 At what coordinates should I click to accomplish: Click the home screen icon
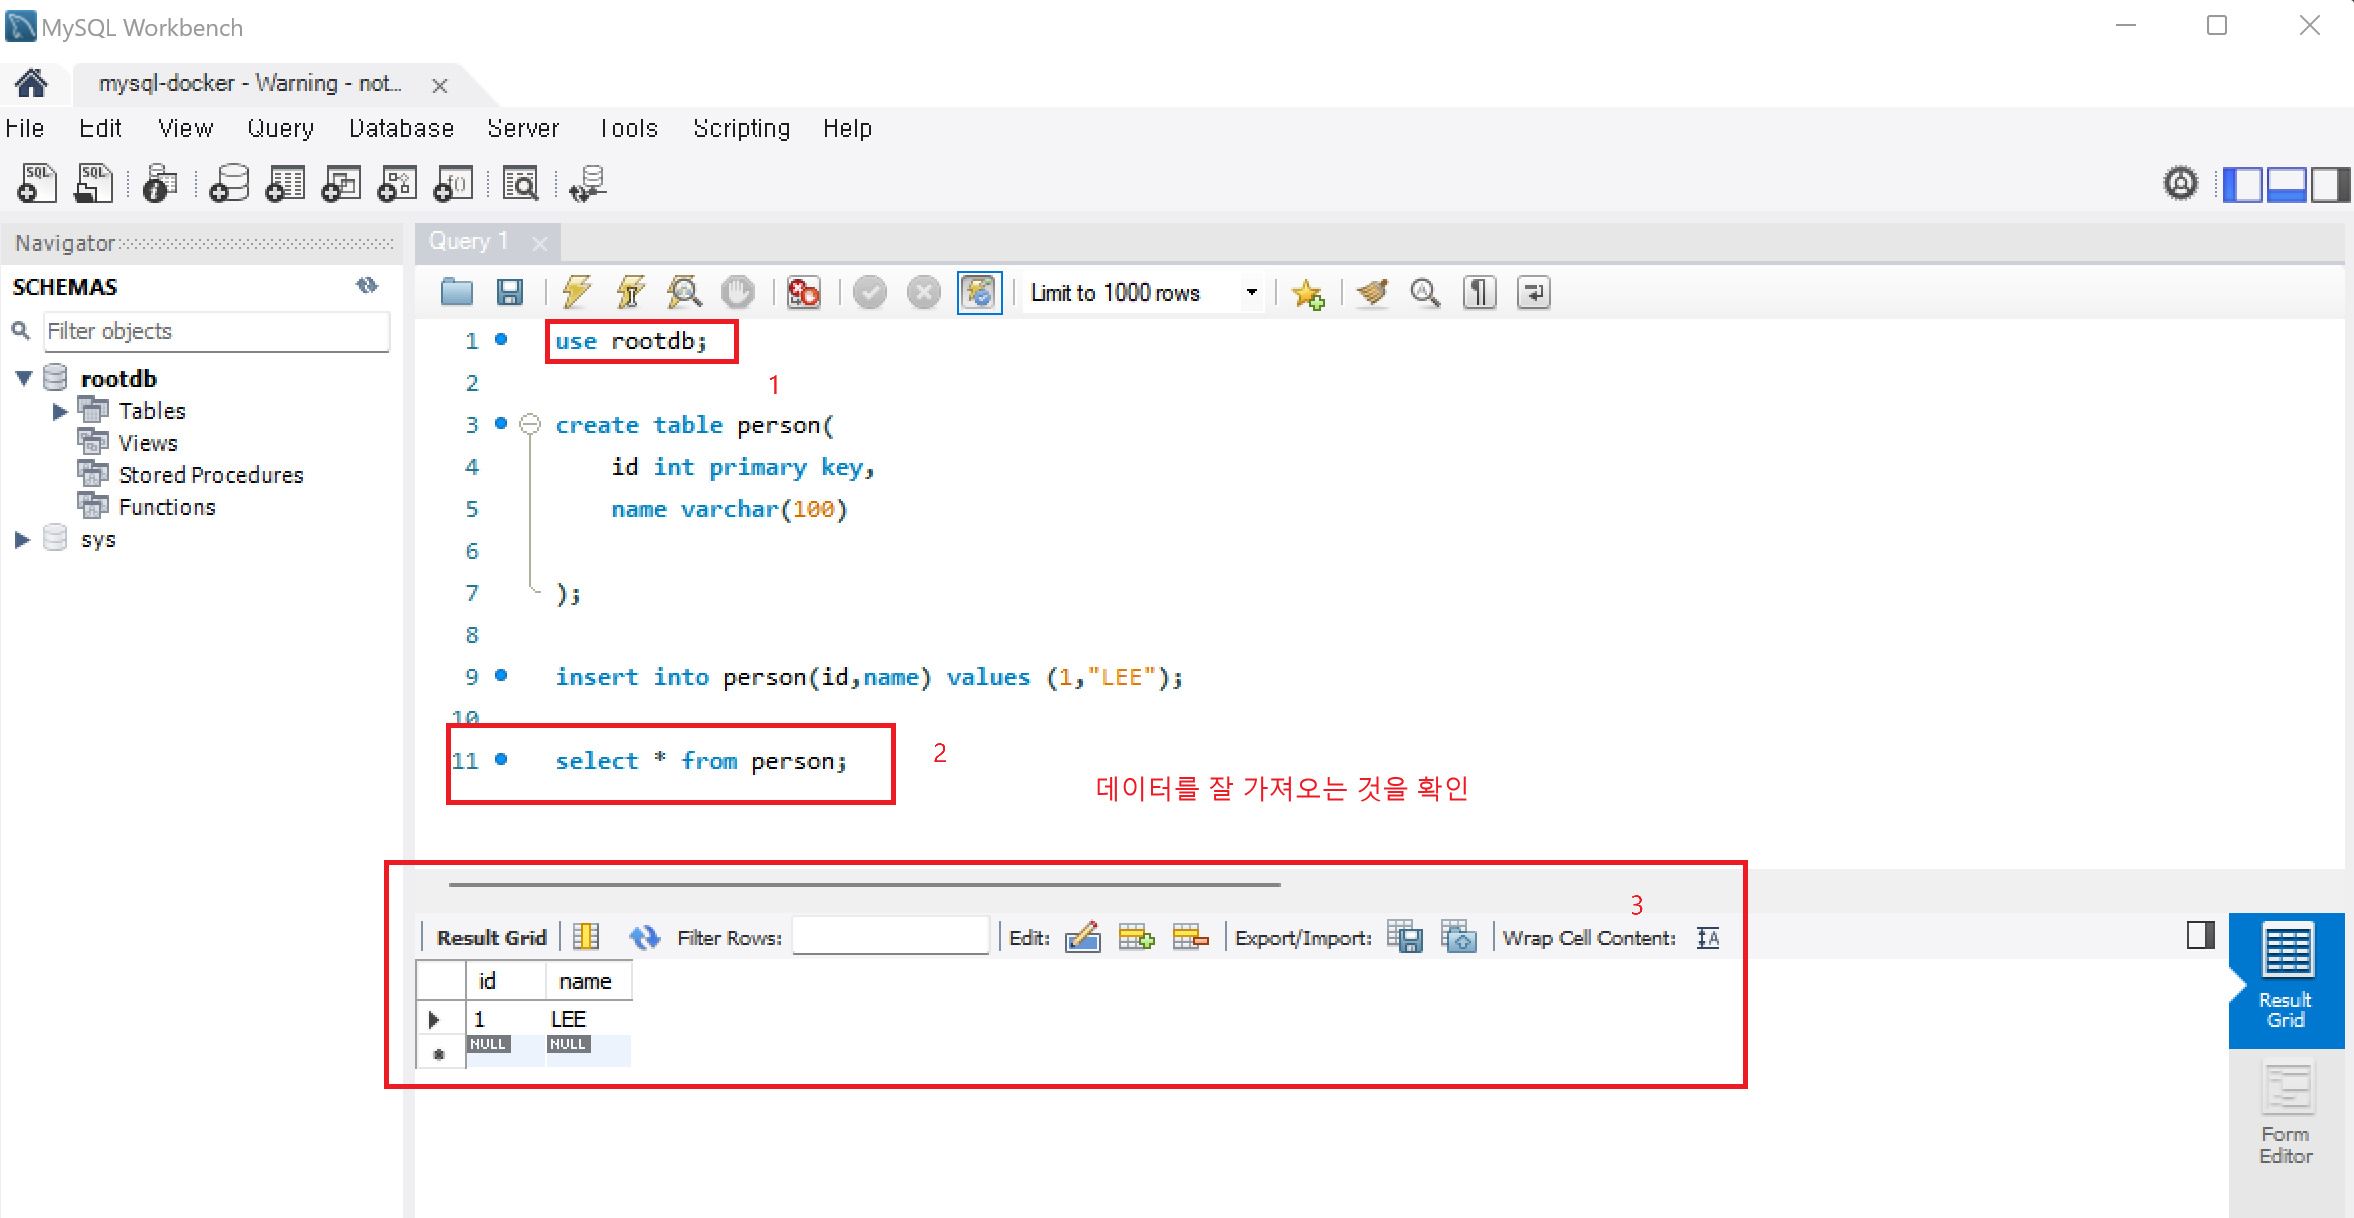pos(31,83)
